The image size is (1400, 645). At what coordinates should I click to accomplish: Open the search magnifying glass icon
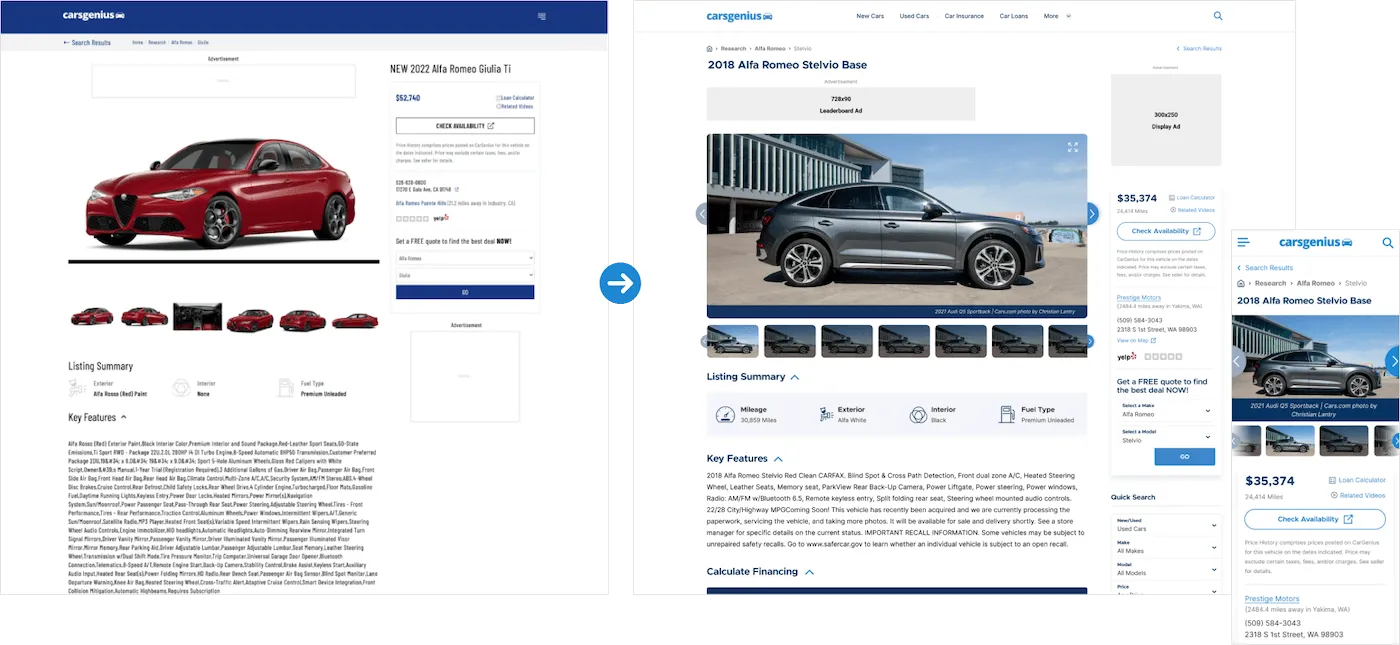1218,15
